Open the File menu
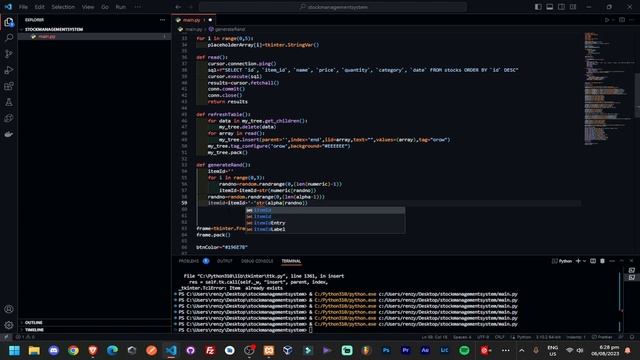Screen dimensions: 640x360 [23, 7]
